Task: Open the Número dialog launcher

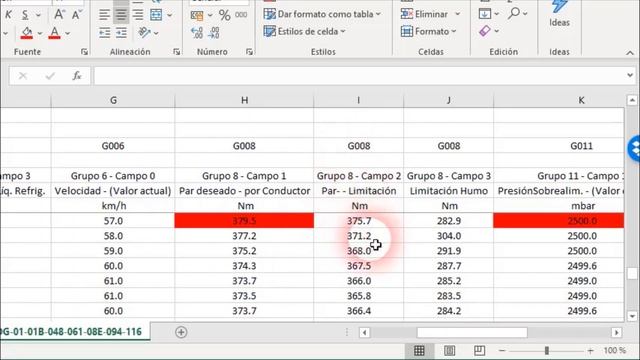Action: pos(249,52)
